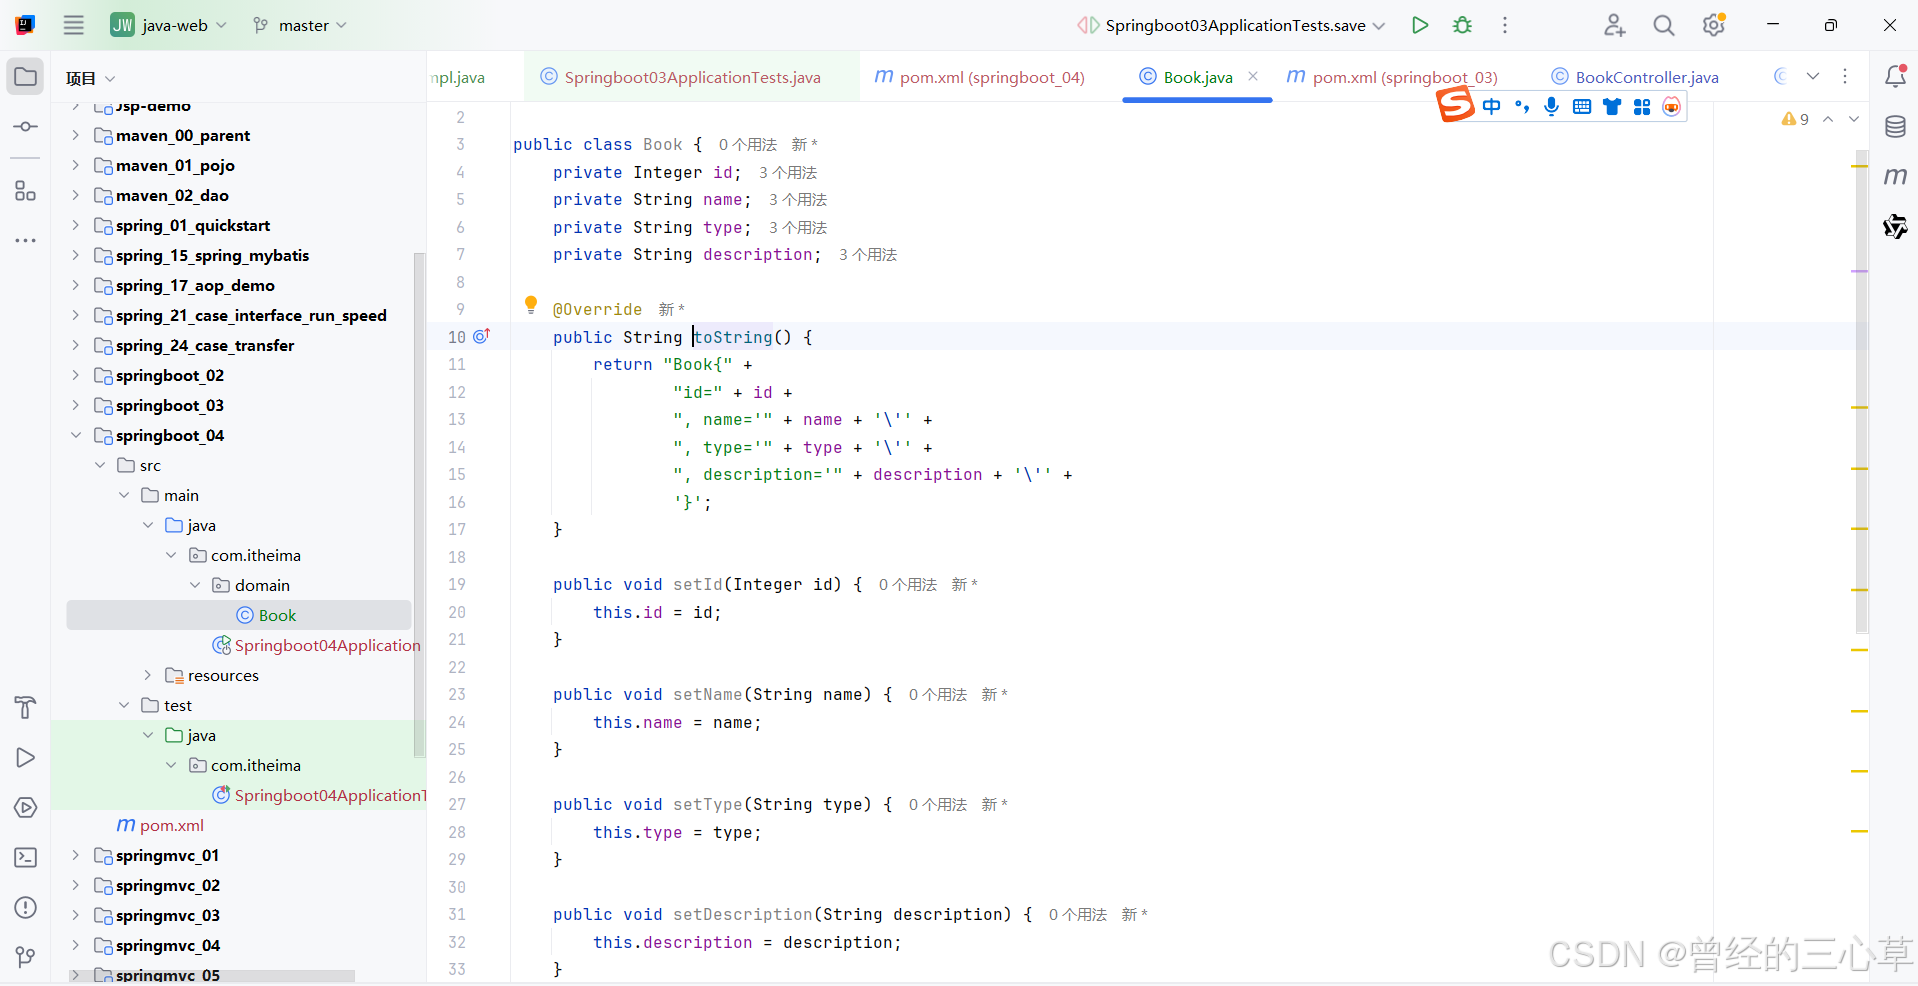
Task: Open the Maven tool window
Action: pos(1895,177)
